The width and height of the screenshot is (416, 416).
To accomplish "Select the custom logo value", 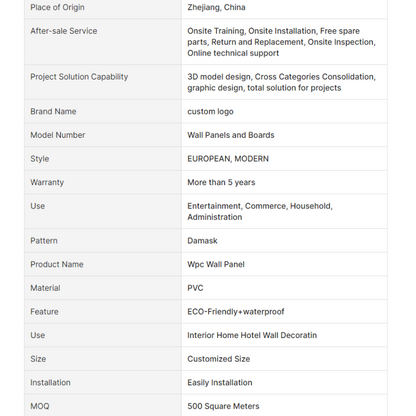I will 210,112.
